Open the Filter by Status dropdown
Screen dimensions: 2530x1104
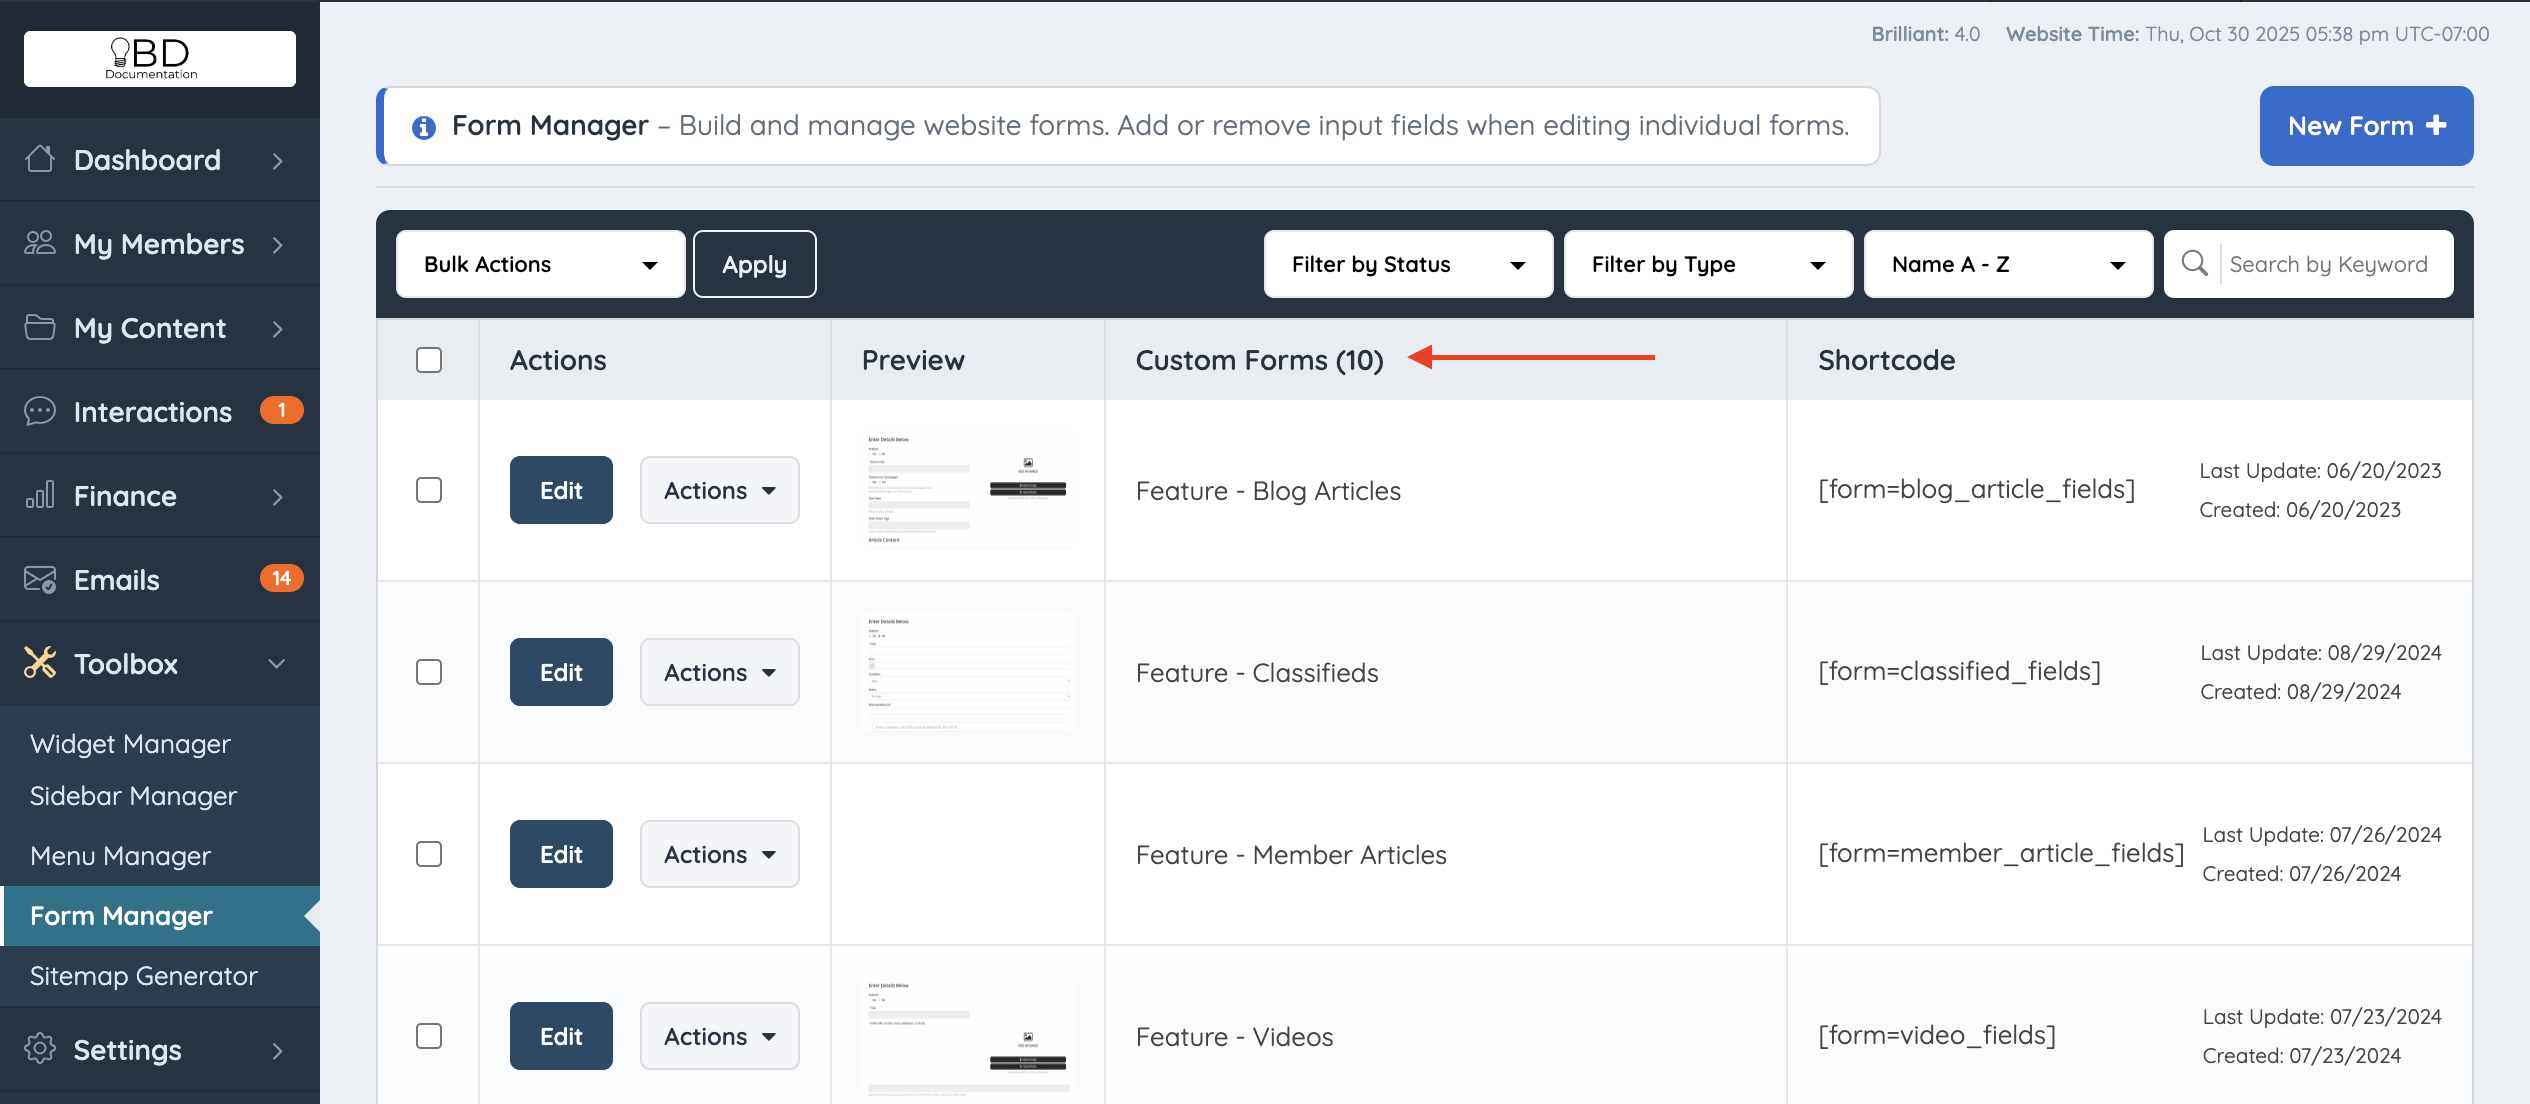1408,264
